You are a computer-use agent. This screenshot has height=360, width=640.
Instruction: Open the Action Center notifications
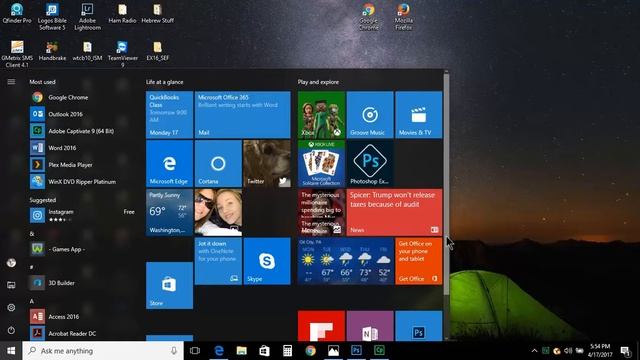625,351
